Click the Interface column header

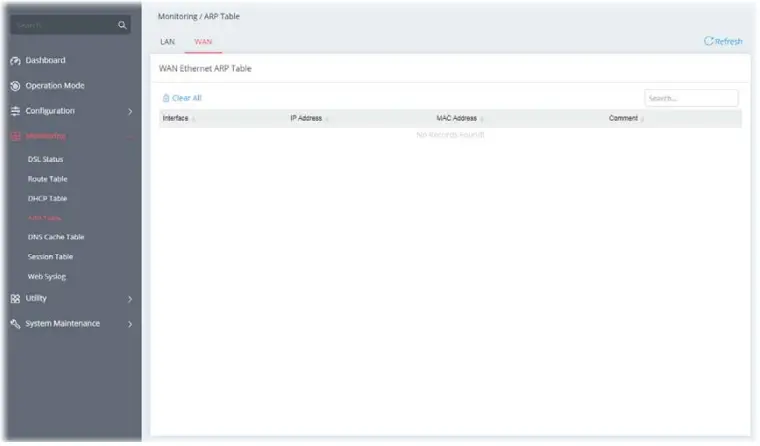[x=175, y=118]
